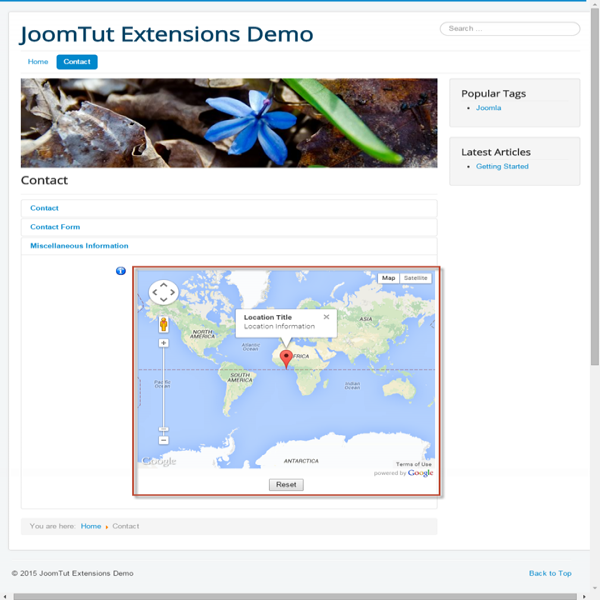Click Home in the breadcrumb trail
Screen dimensions: 600x600
(91, 526)
